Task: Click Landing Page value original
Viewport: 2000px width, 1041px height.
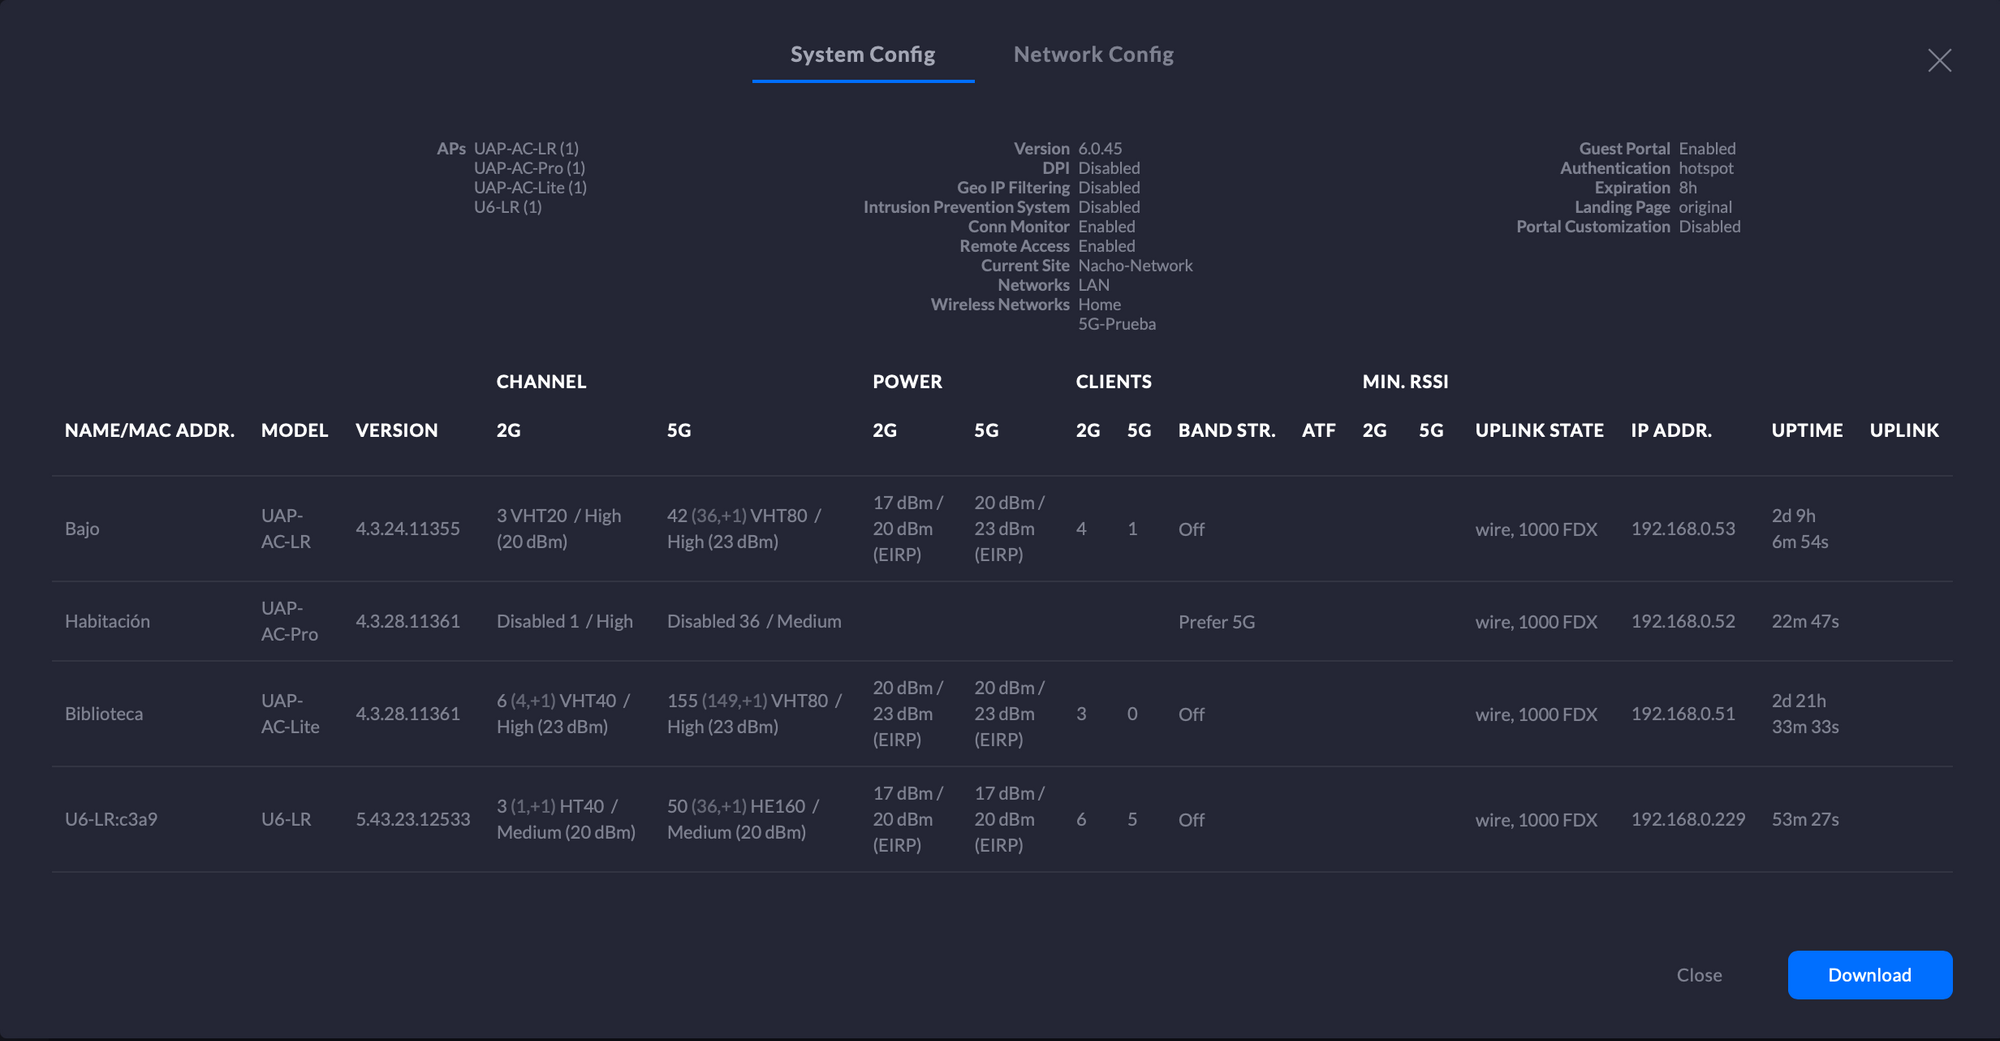Action: tap(1705, 207)
